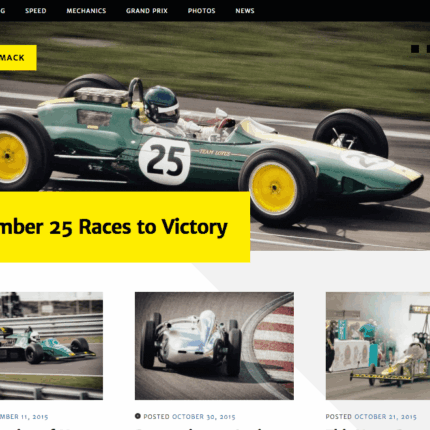Image resolution: width=430 pixels, height=430 pixels.
Task: Click the NEWS navigation link
Action: pos(245,11)
